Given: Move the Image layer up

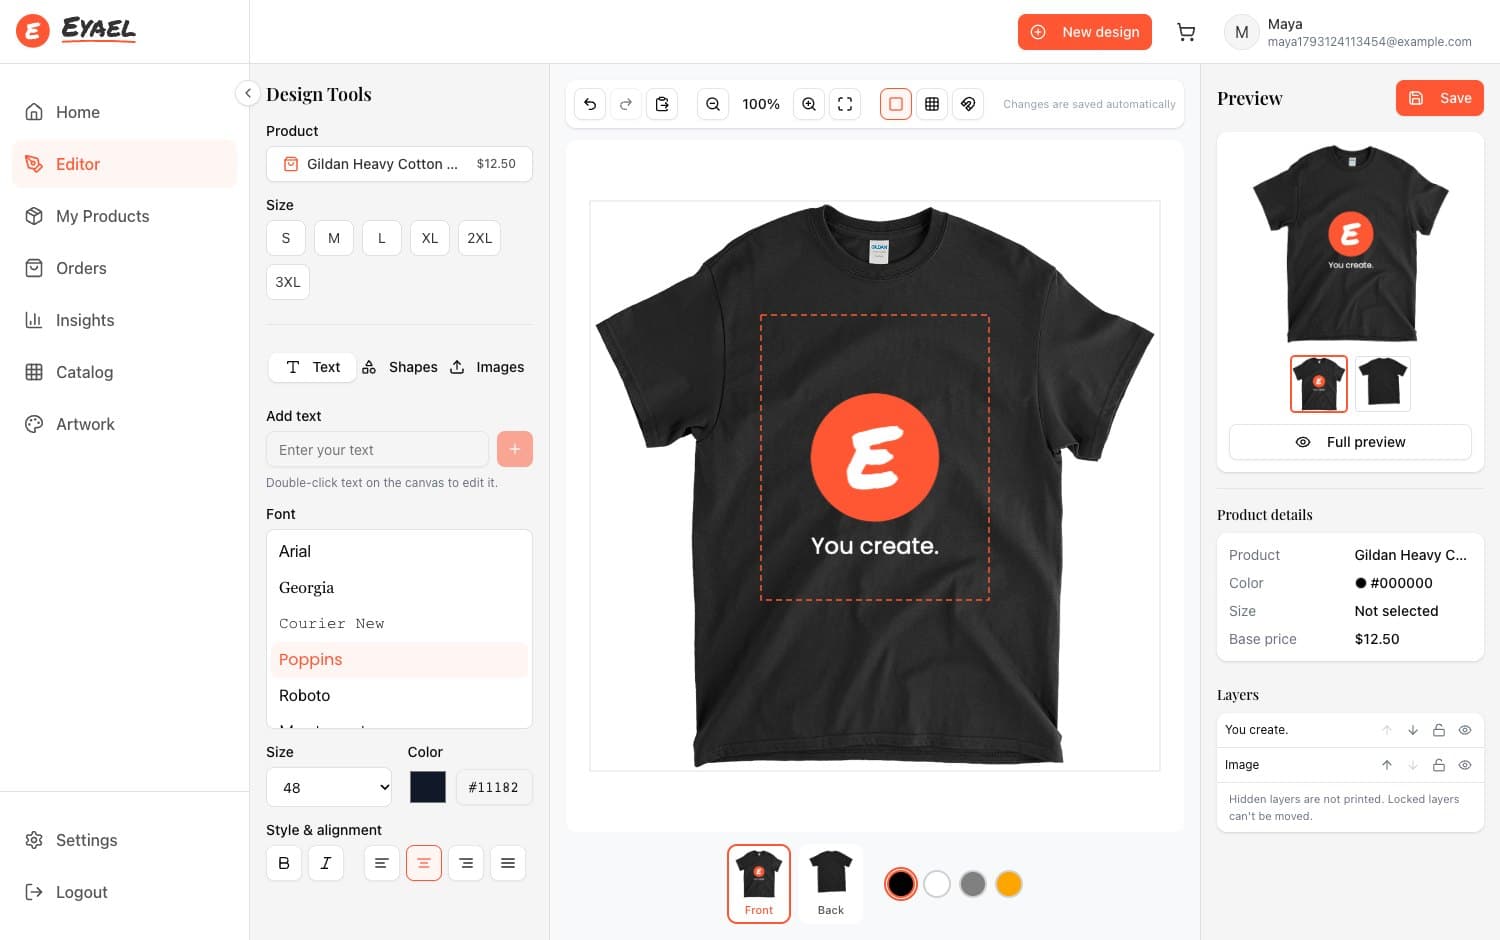Looking at the screenshot, I should (x=1387, y=765).
